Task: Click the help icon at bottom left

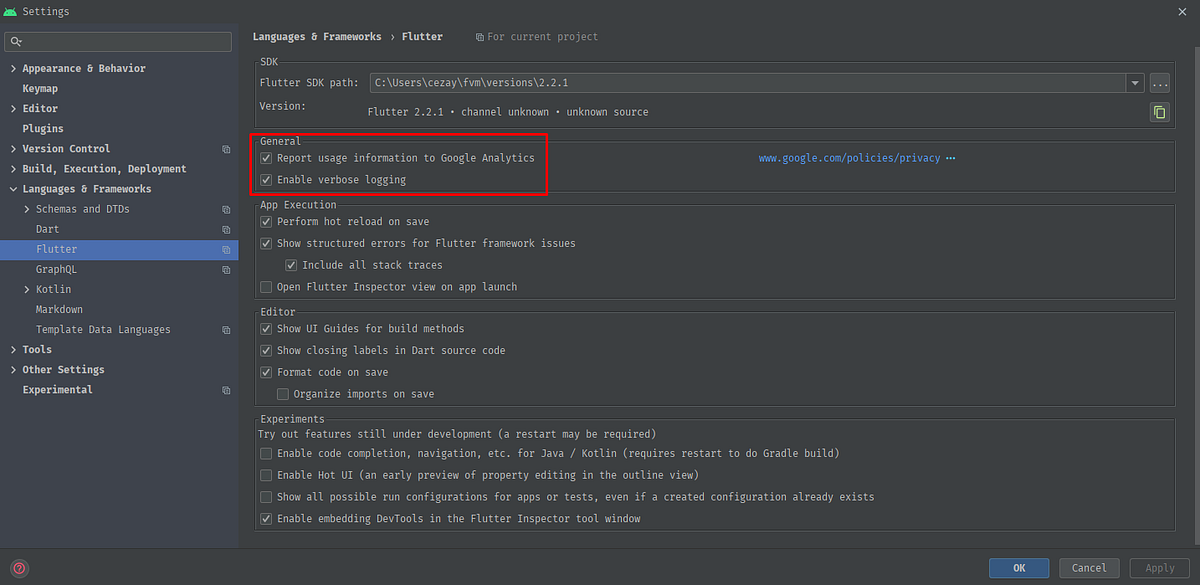Action: (19, 567)
